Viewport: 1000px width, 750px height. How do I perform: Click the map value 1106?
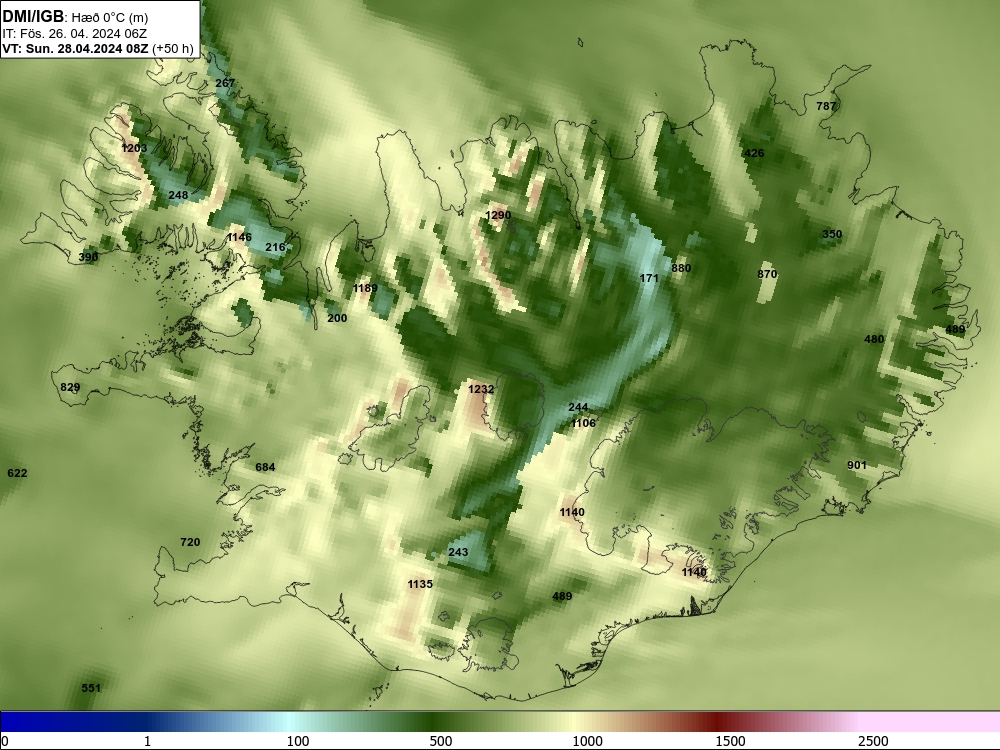(584, 423)
